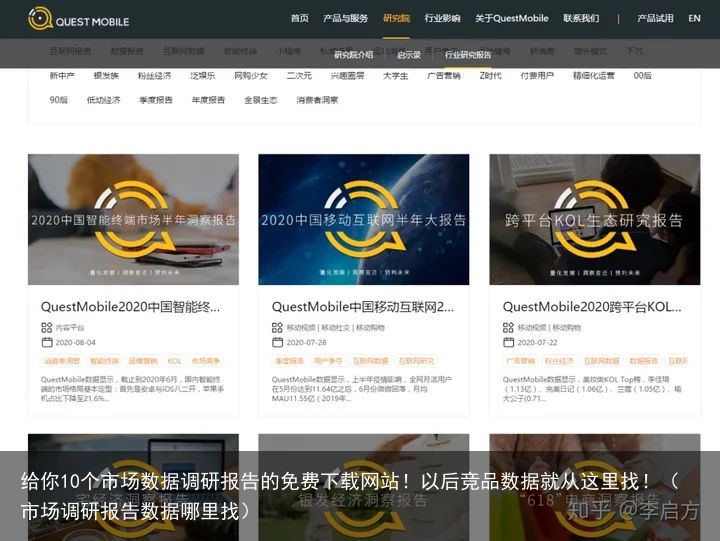Click the calendar icon beside 2020-08-04

tap(47, 342)
